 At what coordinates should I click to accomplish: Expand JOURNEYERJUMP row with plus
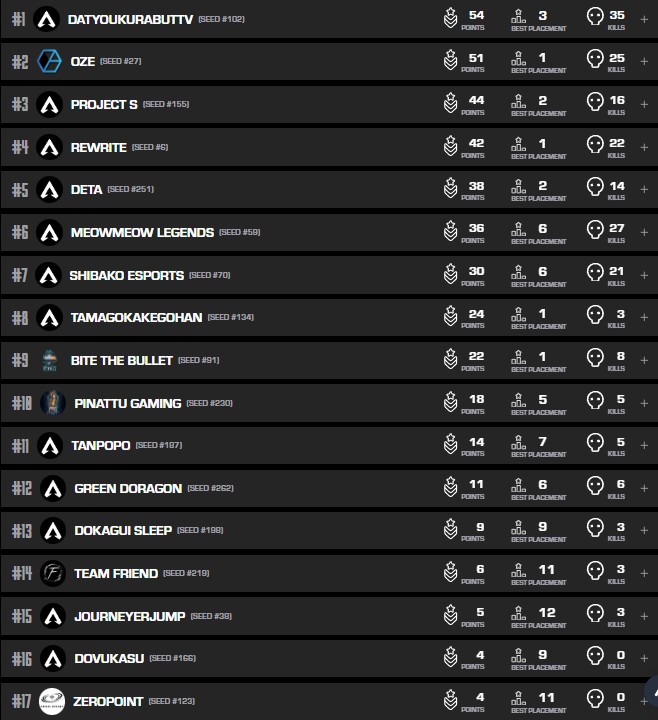coord(644,616)
